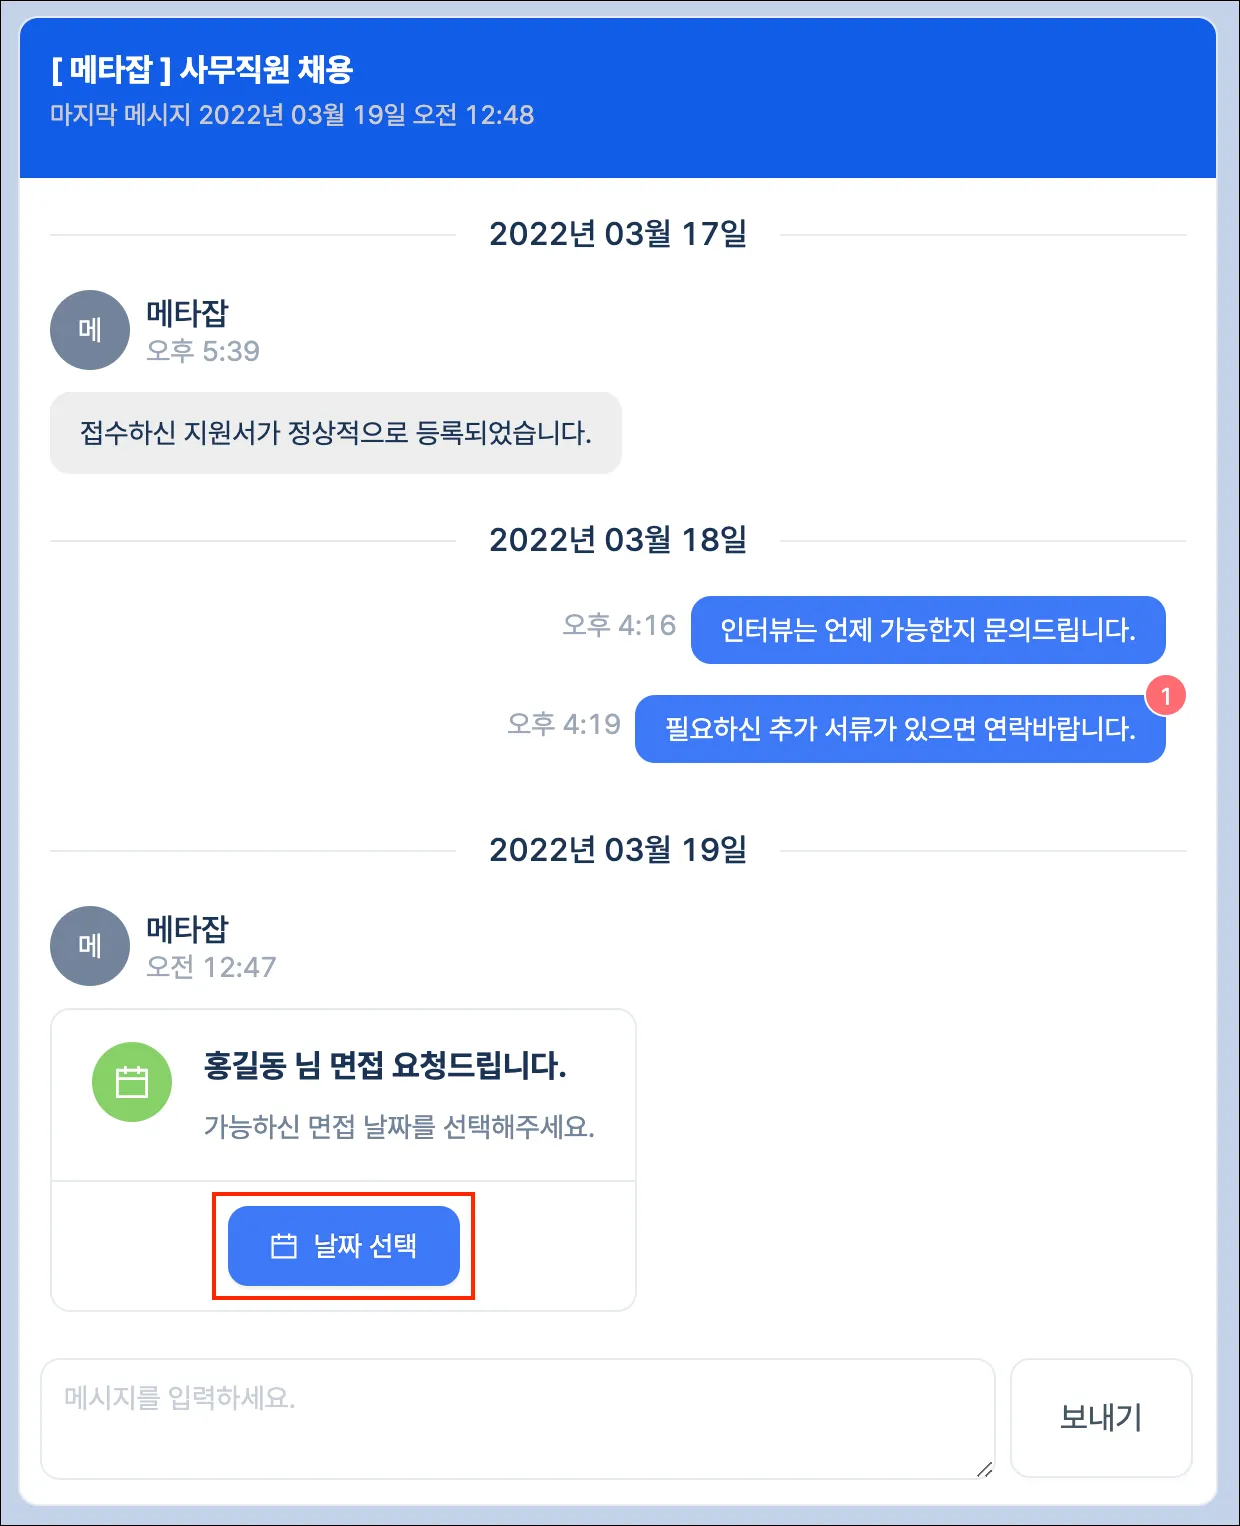Select the 필요하신 추가 서류가 있으면 연락바랍니다 bubble
1240x1526 pixels.
[900, 729]
